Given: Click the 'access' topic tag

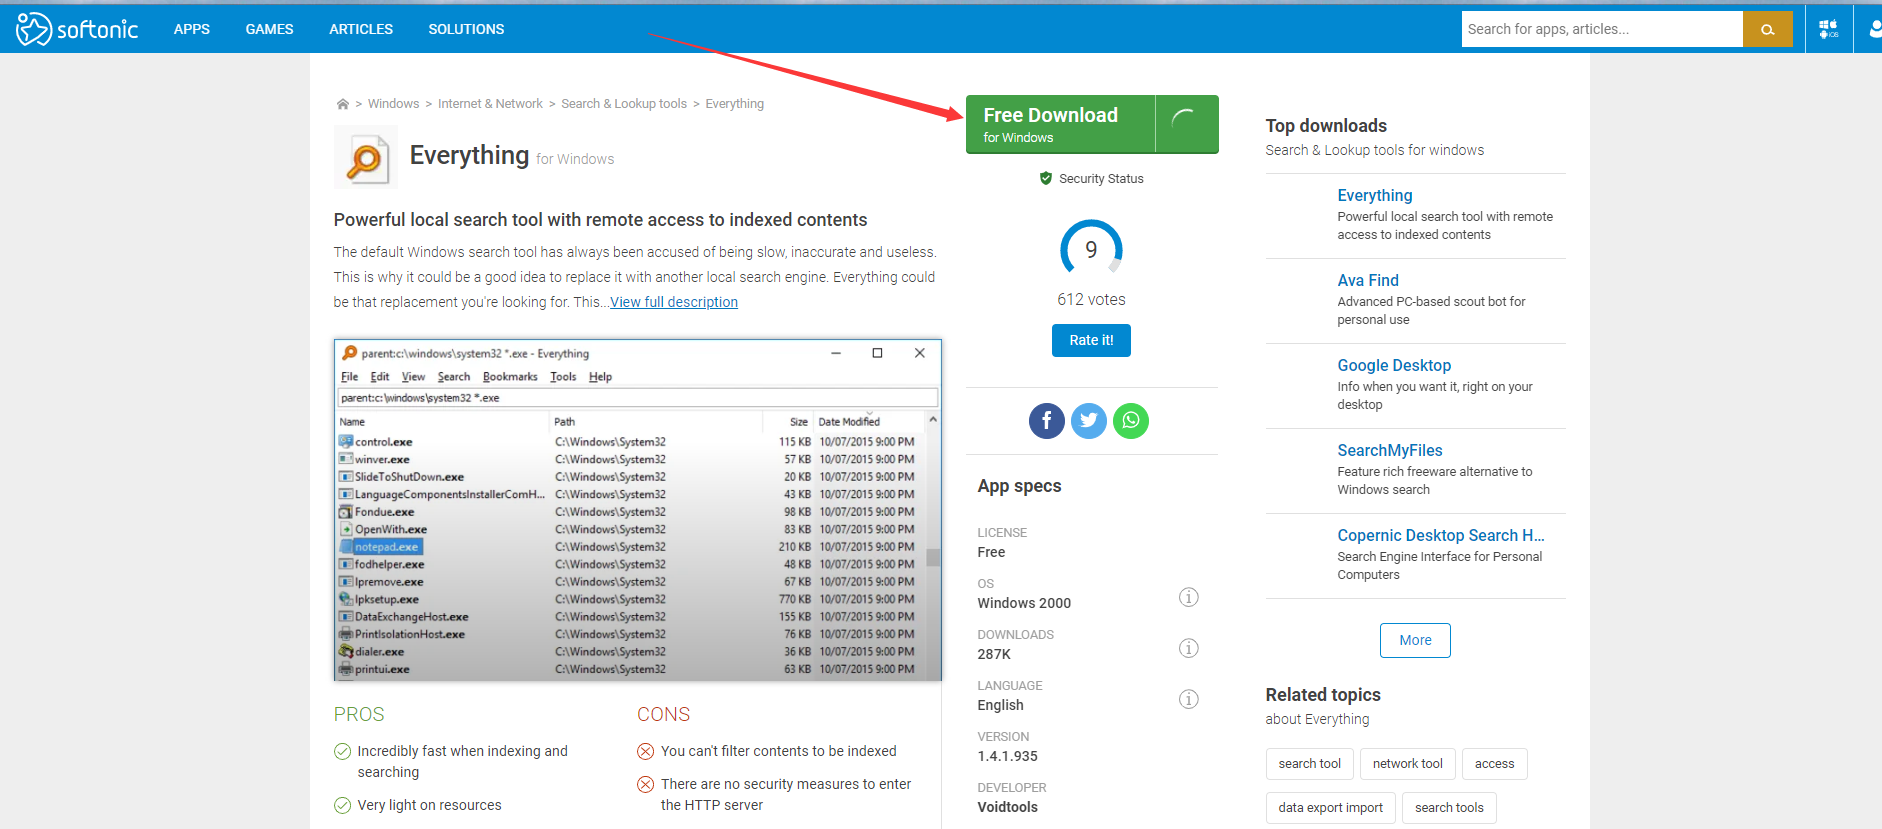Looking at the screenshot, I should coord(1494,764).
